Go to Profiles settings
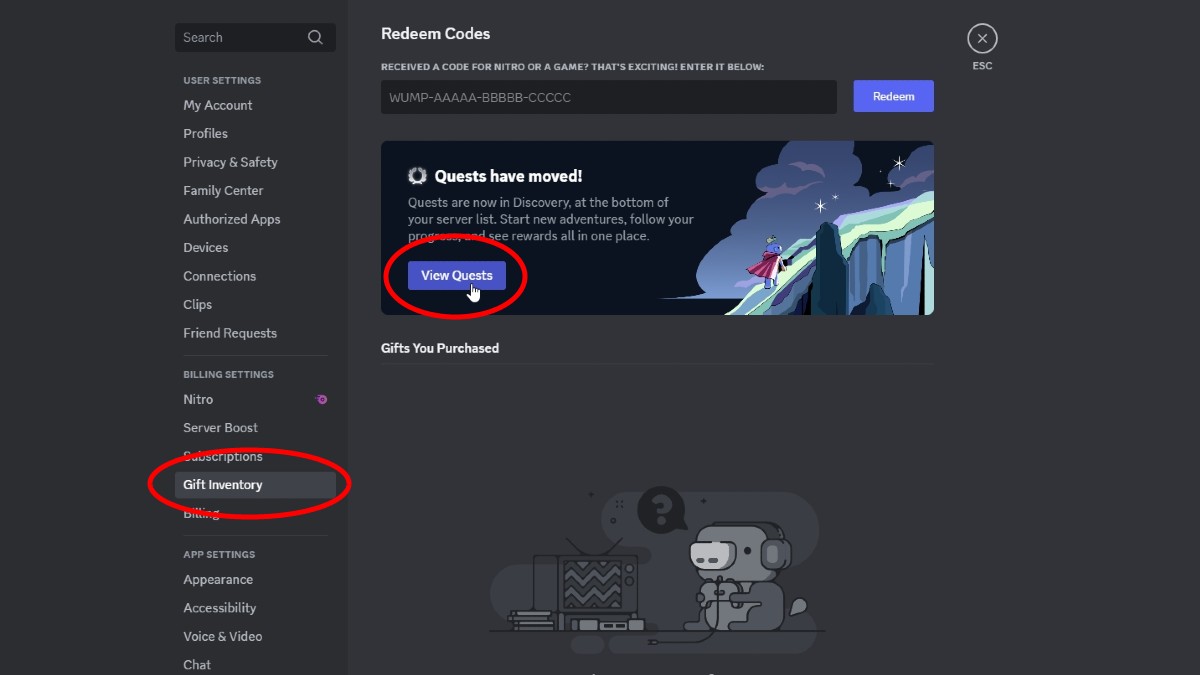The height and width of the screenshot is (675, 1200). [206, 133]
